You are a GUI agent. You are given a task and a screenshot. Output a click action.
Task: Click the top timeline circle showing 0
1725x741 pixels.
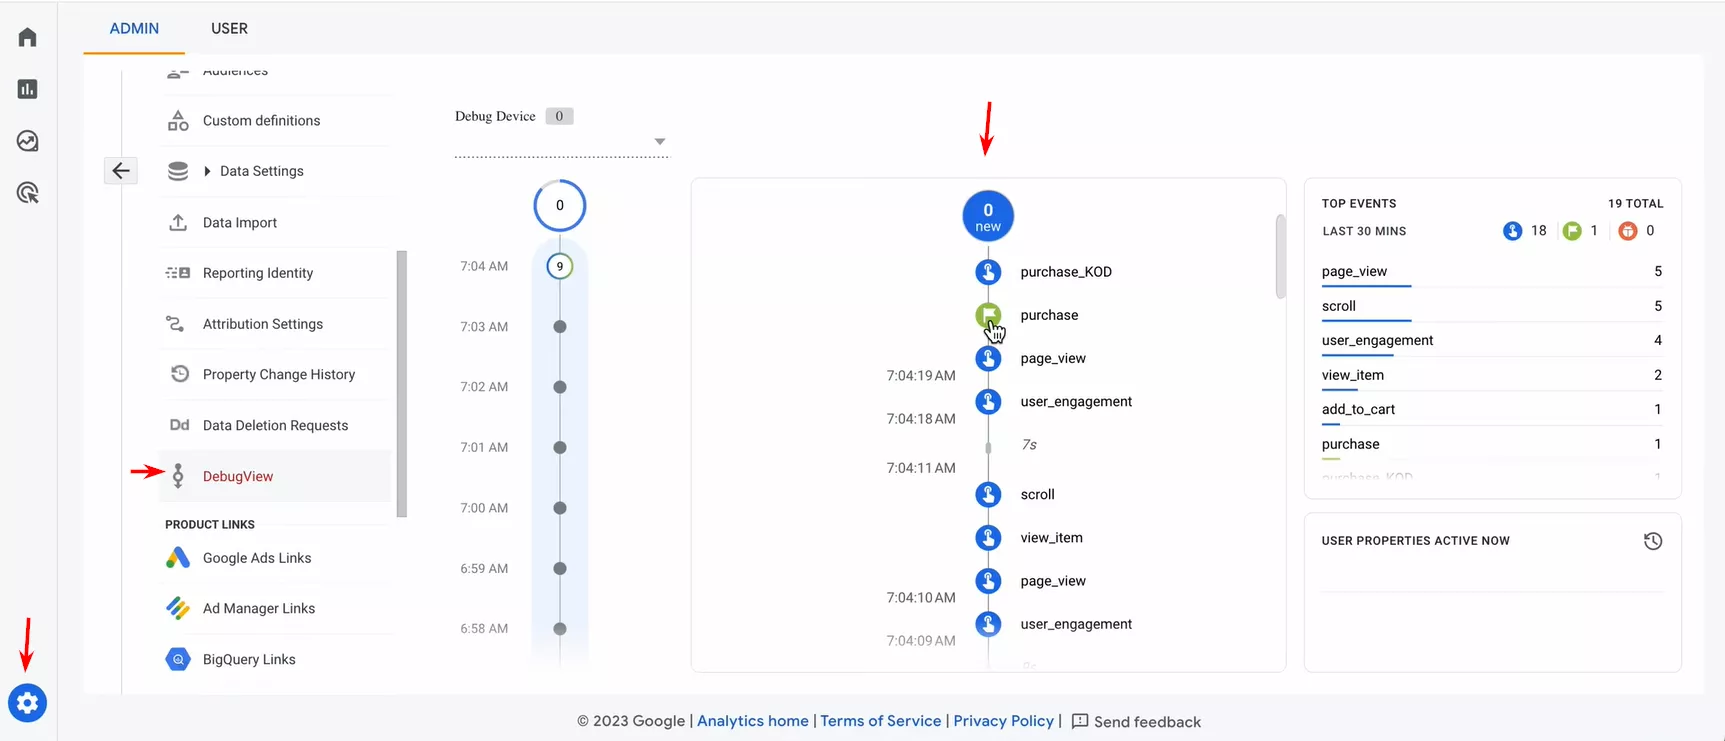[x=560, y=206]
